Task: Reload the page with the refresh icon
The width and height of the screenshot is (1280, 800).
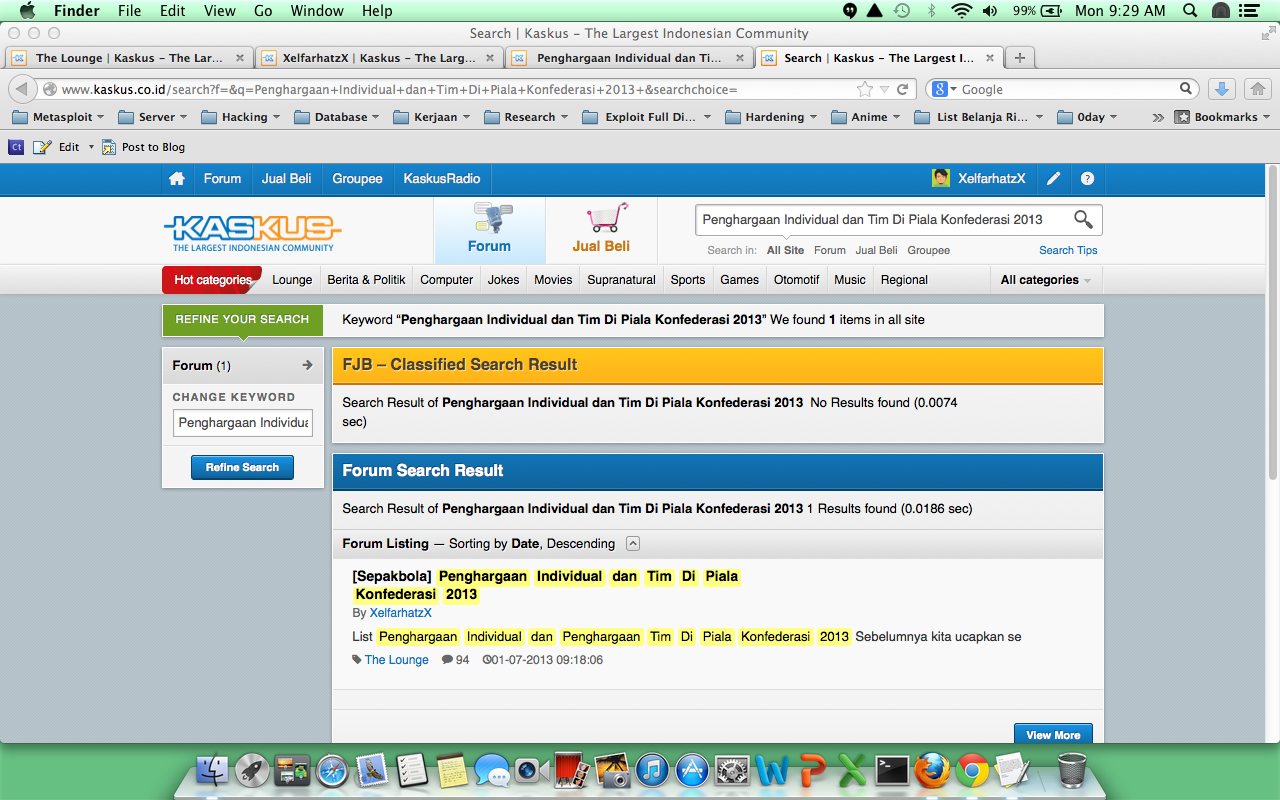Action: 902,89
